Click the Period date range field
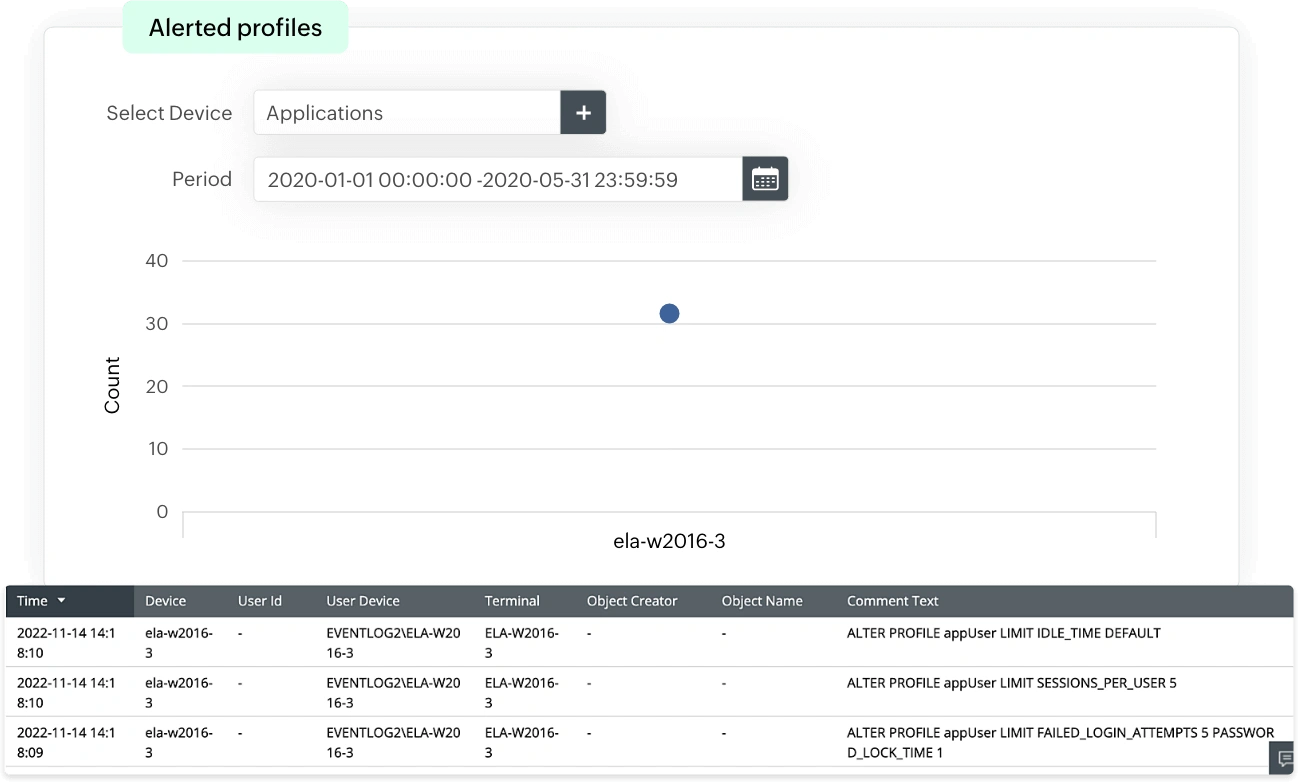The image size is (1298, 782). [x=498, y=180]
